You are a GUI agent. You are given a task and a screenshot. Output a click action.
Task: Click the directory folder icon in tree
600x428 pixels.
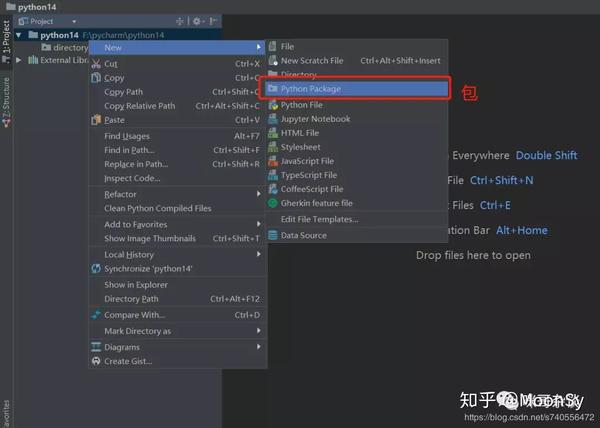[46, 47]
